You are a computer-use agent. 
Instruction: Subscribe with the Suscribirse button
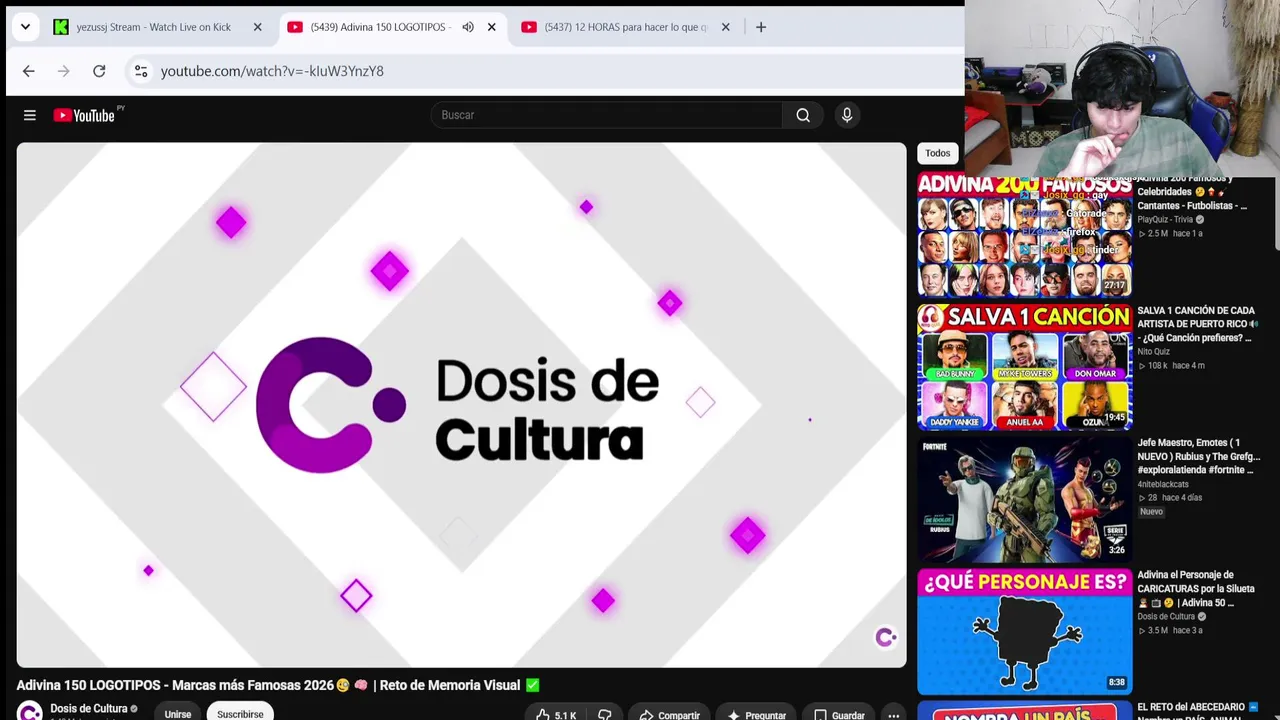click(240, 714)
